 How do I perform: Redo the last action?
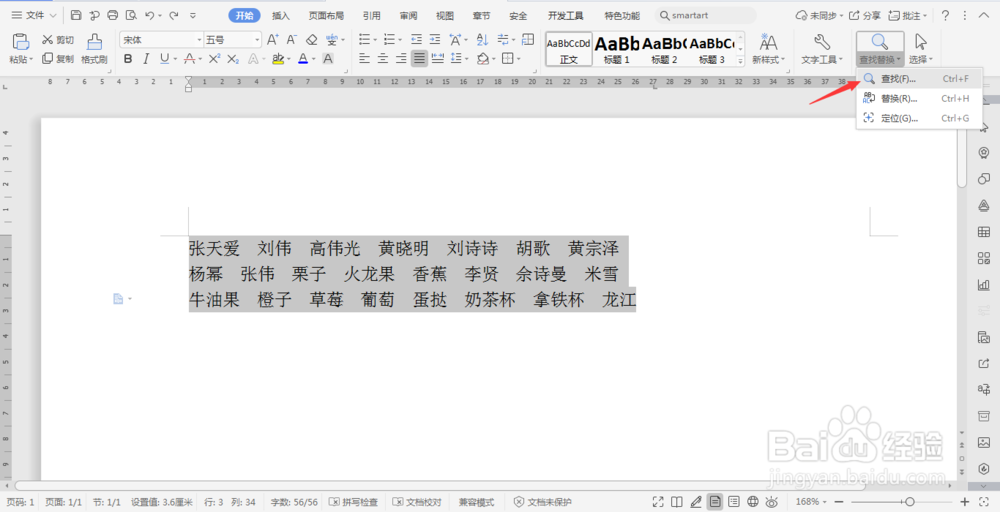coord(173,15)
